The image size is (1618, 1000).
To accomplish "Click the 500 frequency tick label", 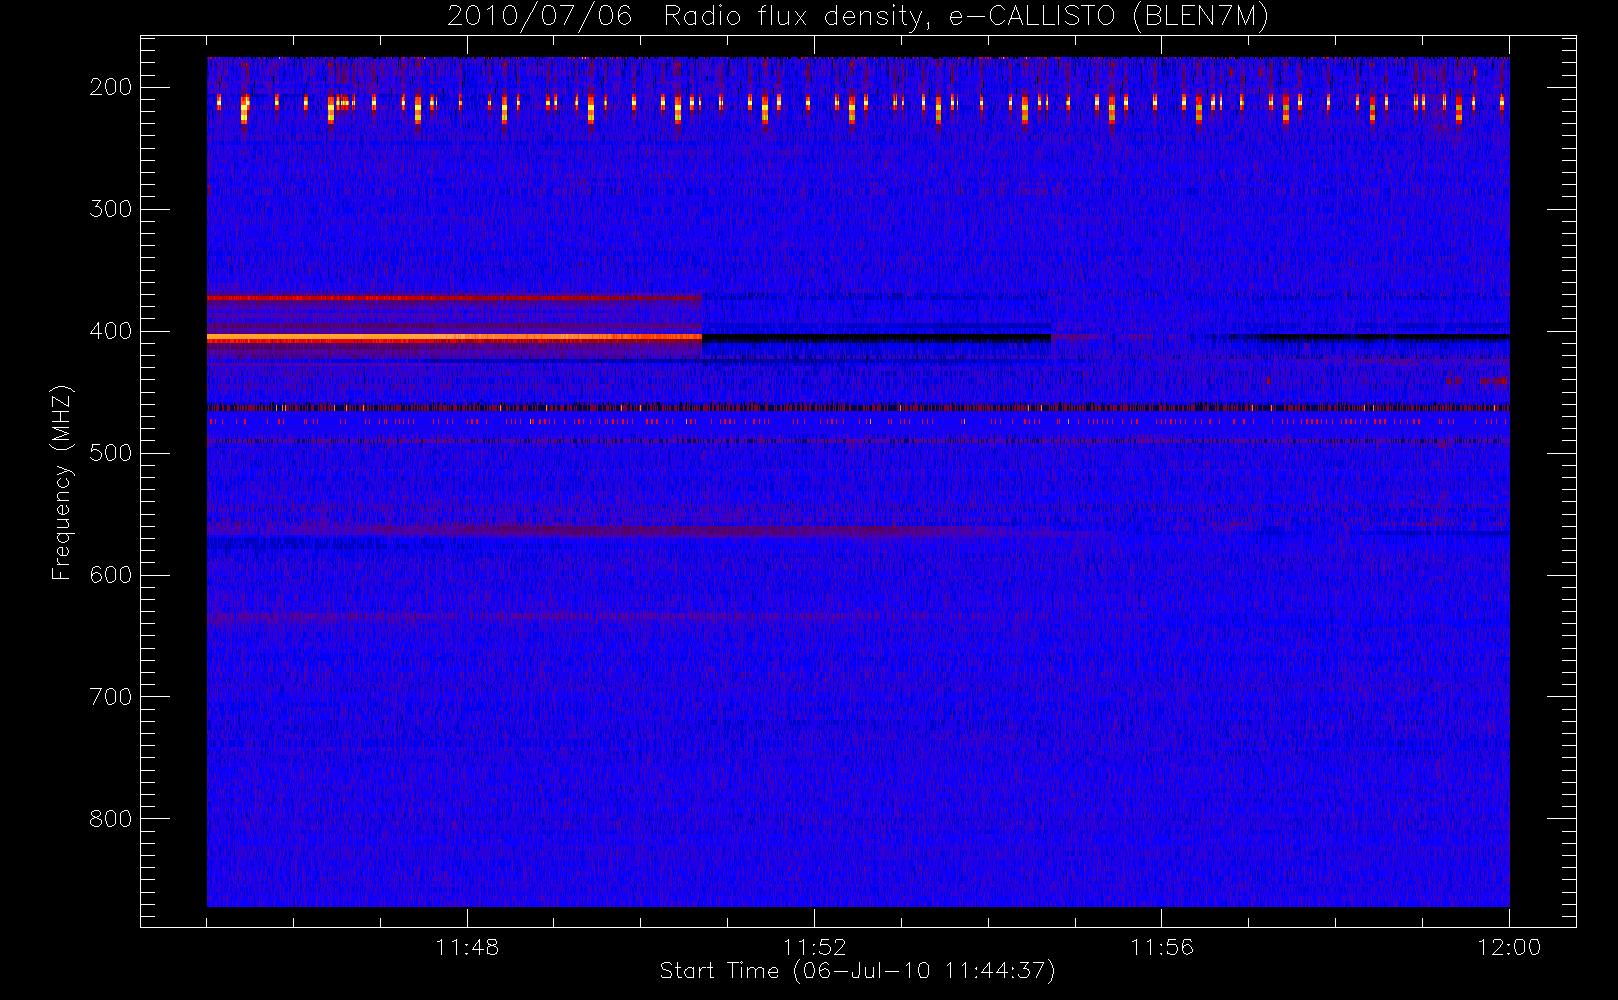I will point(111,453).
